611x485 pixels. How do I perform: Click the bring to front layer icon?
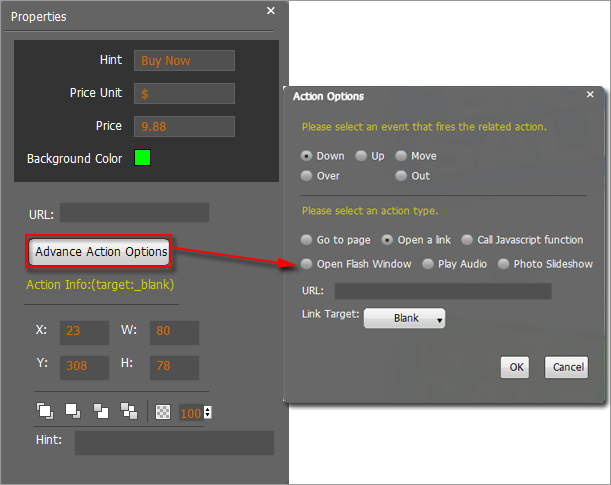[x=44, y=410]
